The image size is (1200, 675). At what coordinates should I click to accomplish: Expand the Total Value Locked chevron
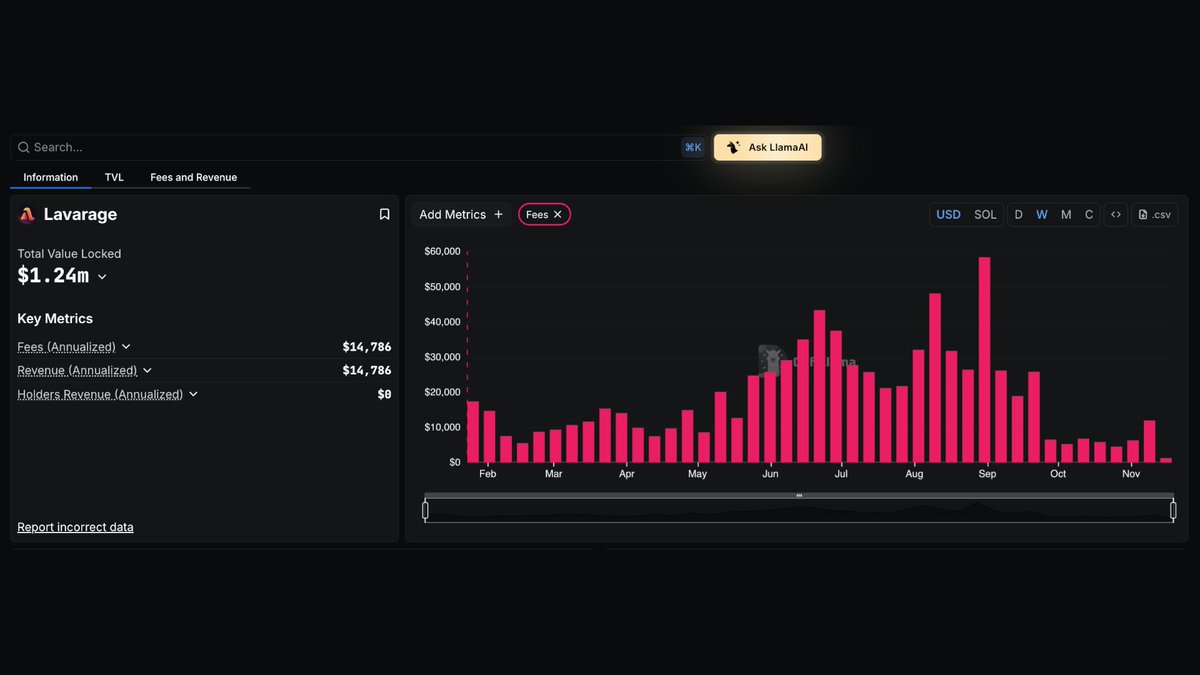click(x=102, y=277)
